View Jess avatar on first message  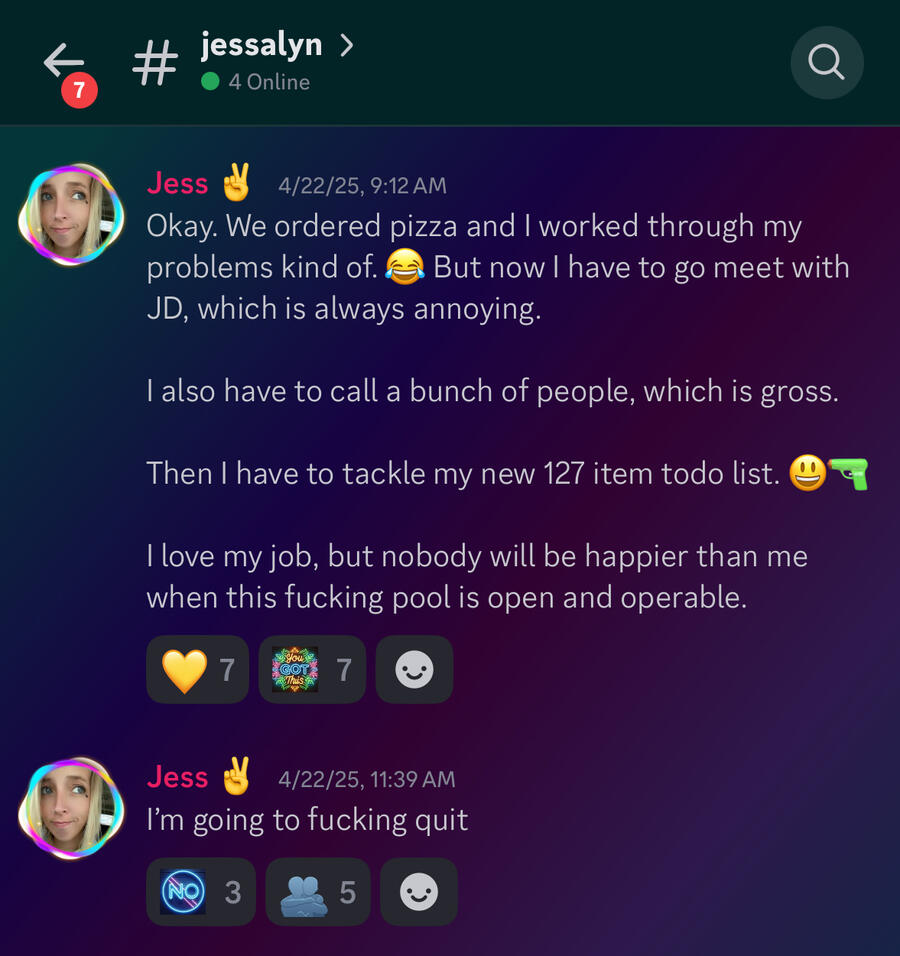tap(71, 214)
